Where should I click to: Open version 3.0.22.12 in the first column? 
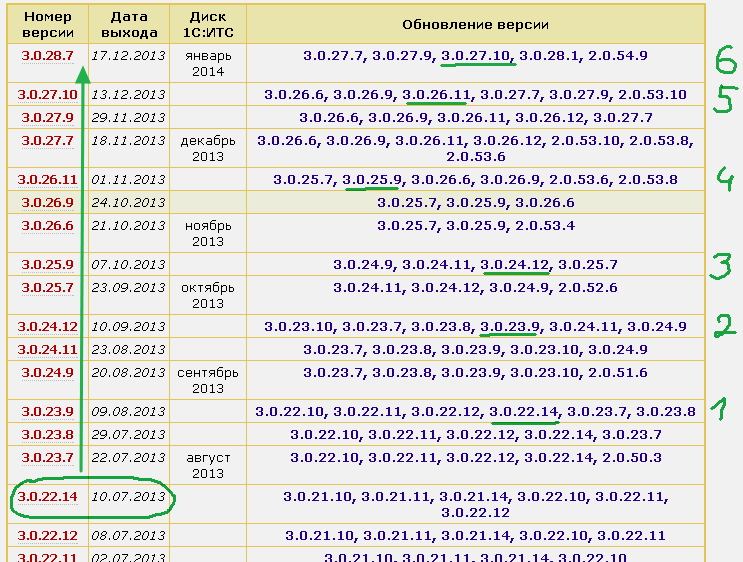[47, 536]
